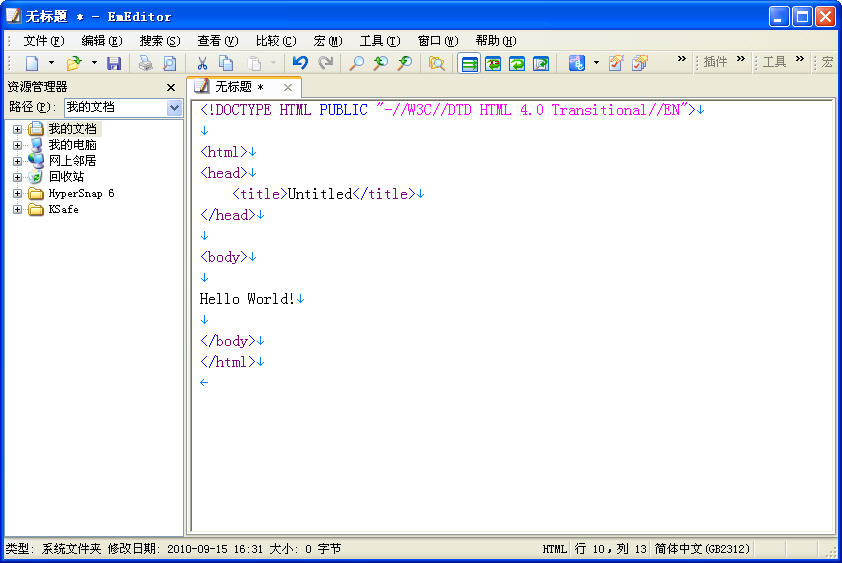Click the Find magnifier icon
Screen dimensions: 842x563
(356, 63)
